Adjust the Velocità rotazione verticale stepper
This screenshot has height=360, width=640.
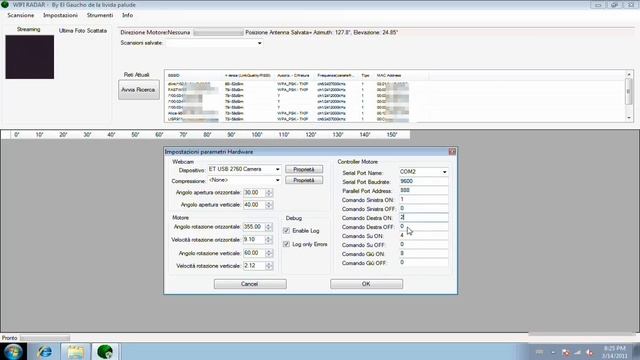[269, 266]
